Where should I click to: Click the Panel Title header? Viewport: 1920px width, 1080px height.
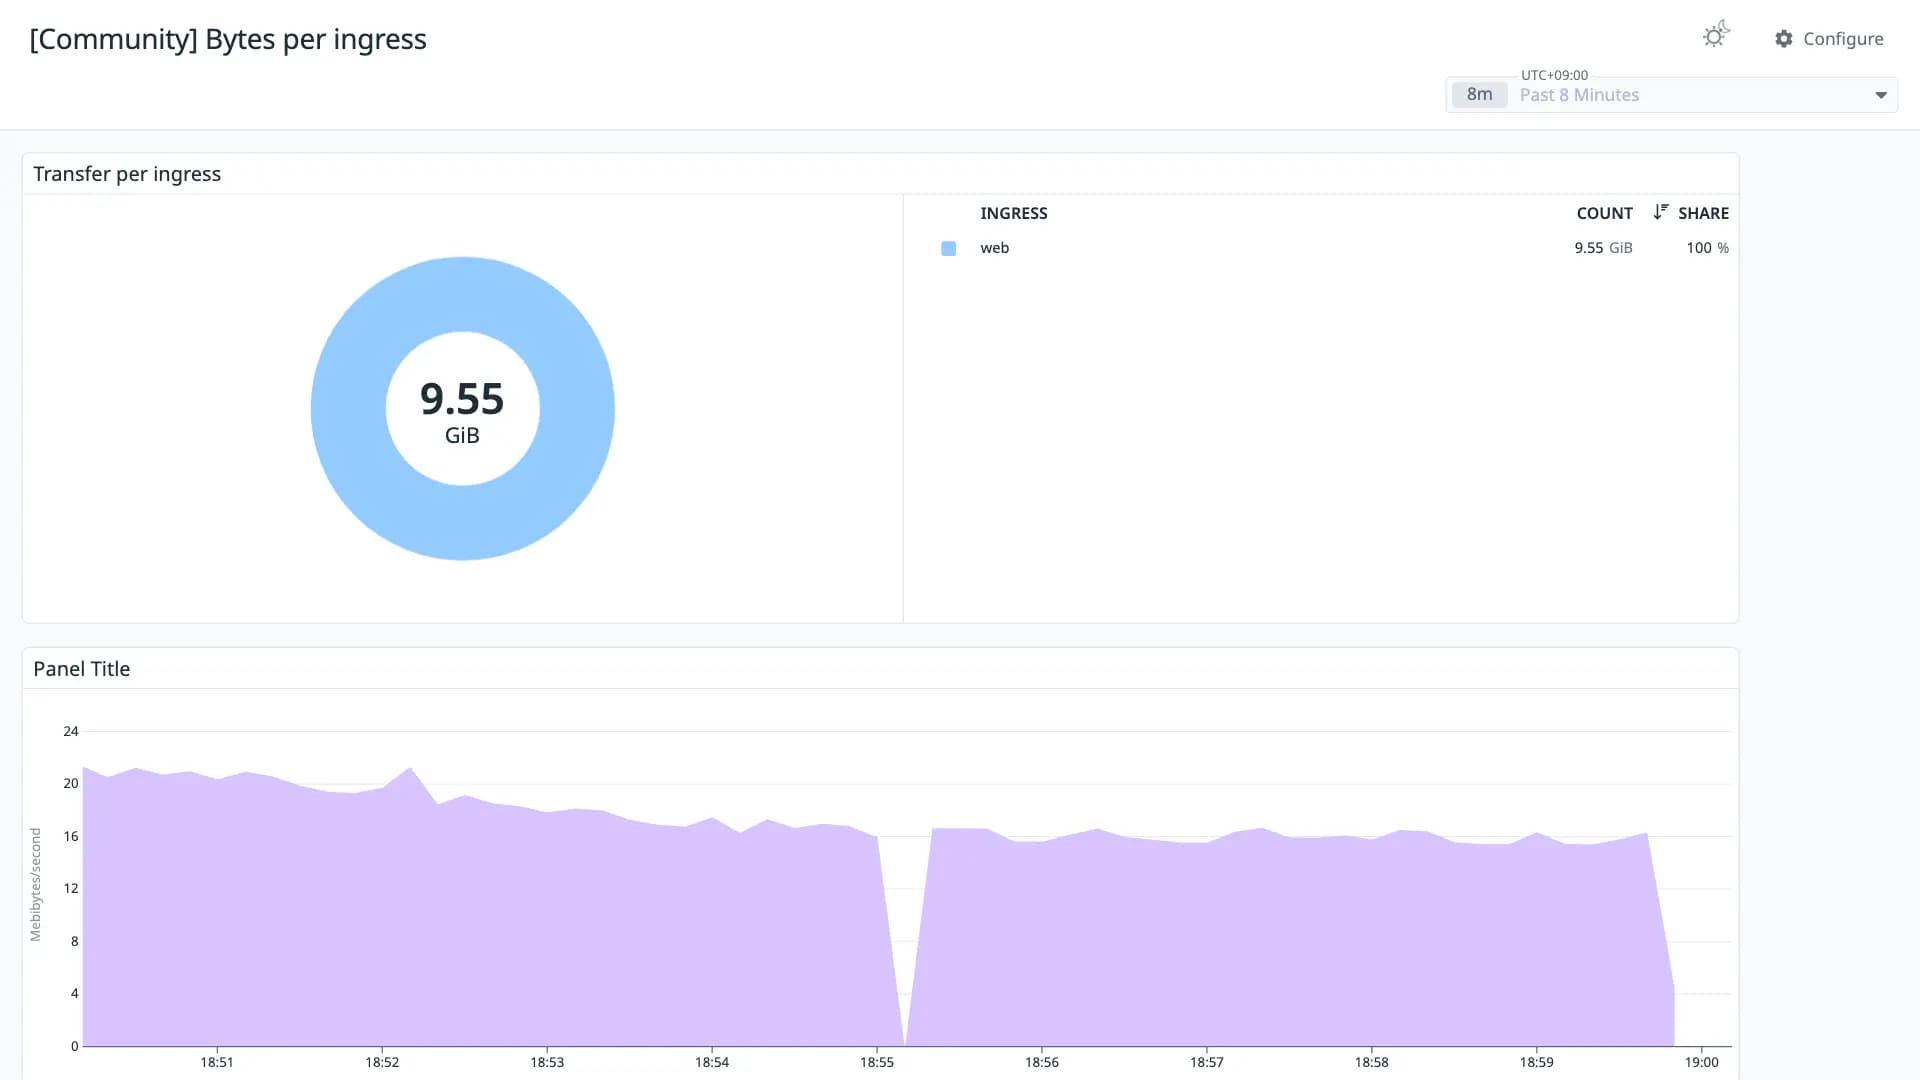pyautogui.click(x=82, y=669)
